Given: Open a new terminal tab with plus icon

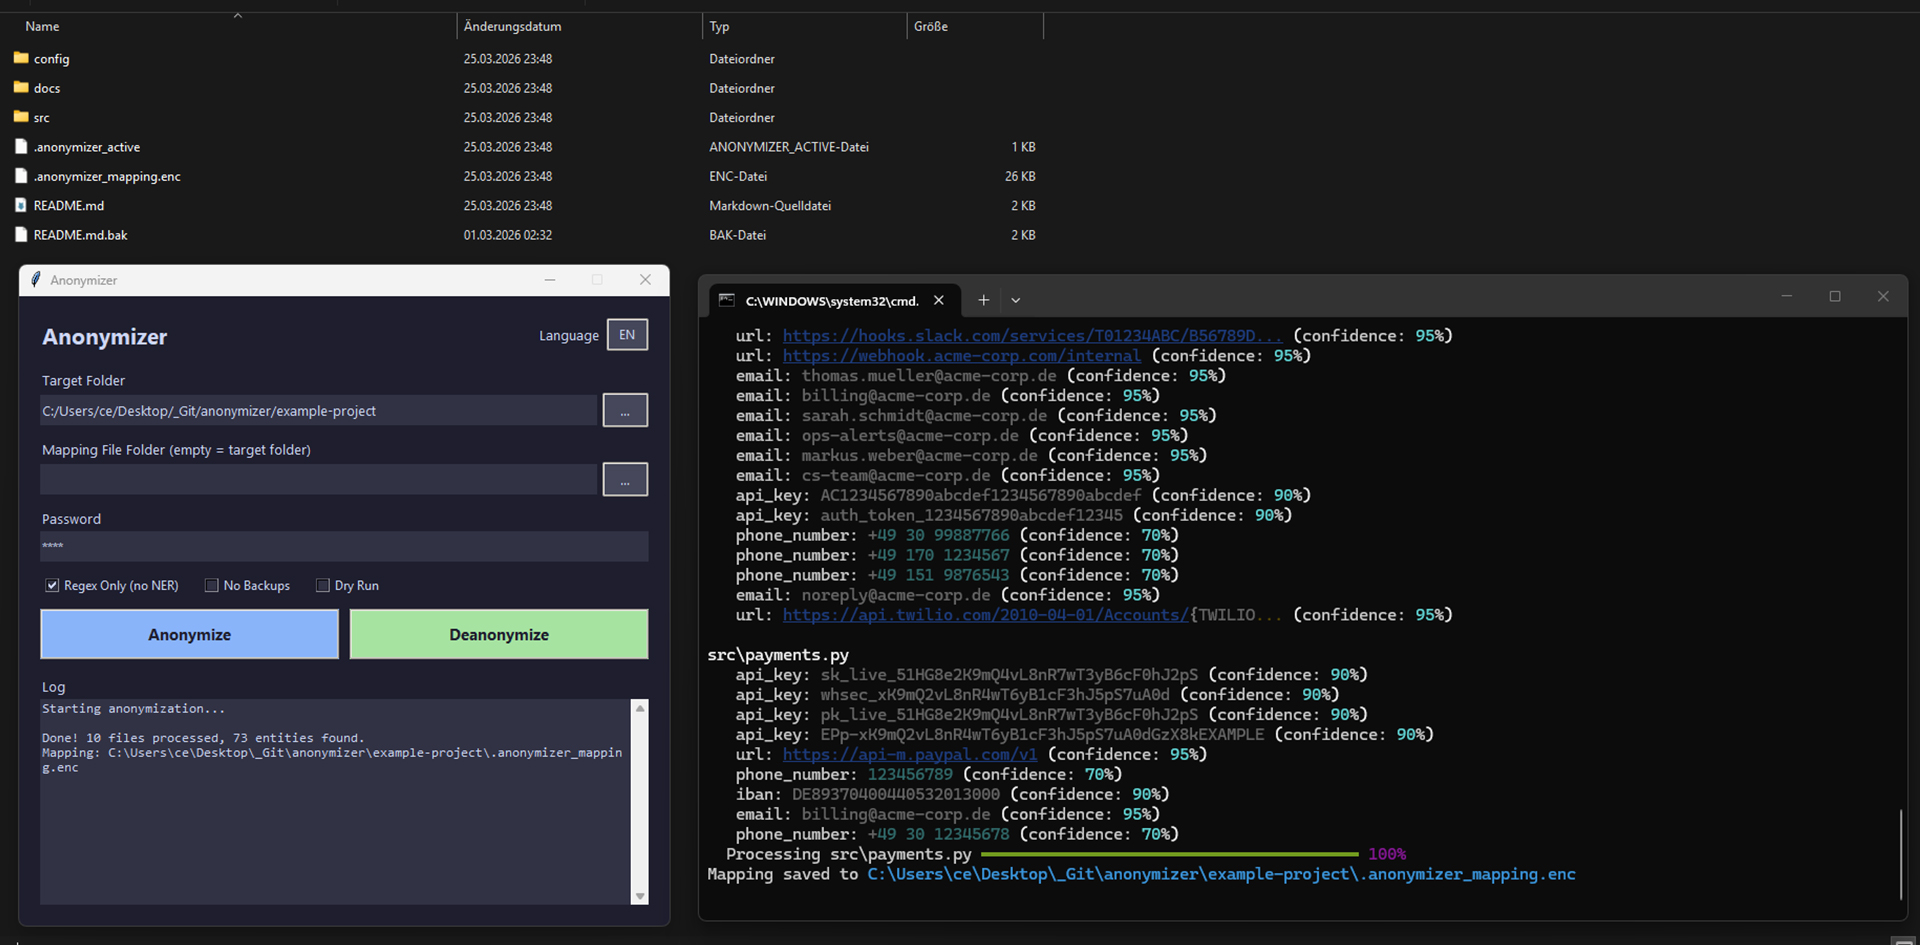Looking at the screenshot, I should pyautogui.click(x=983, y=300).
